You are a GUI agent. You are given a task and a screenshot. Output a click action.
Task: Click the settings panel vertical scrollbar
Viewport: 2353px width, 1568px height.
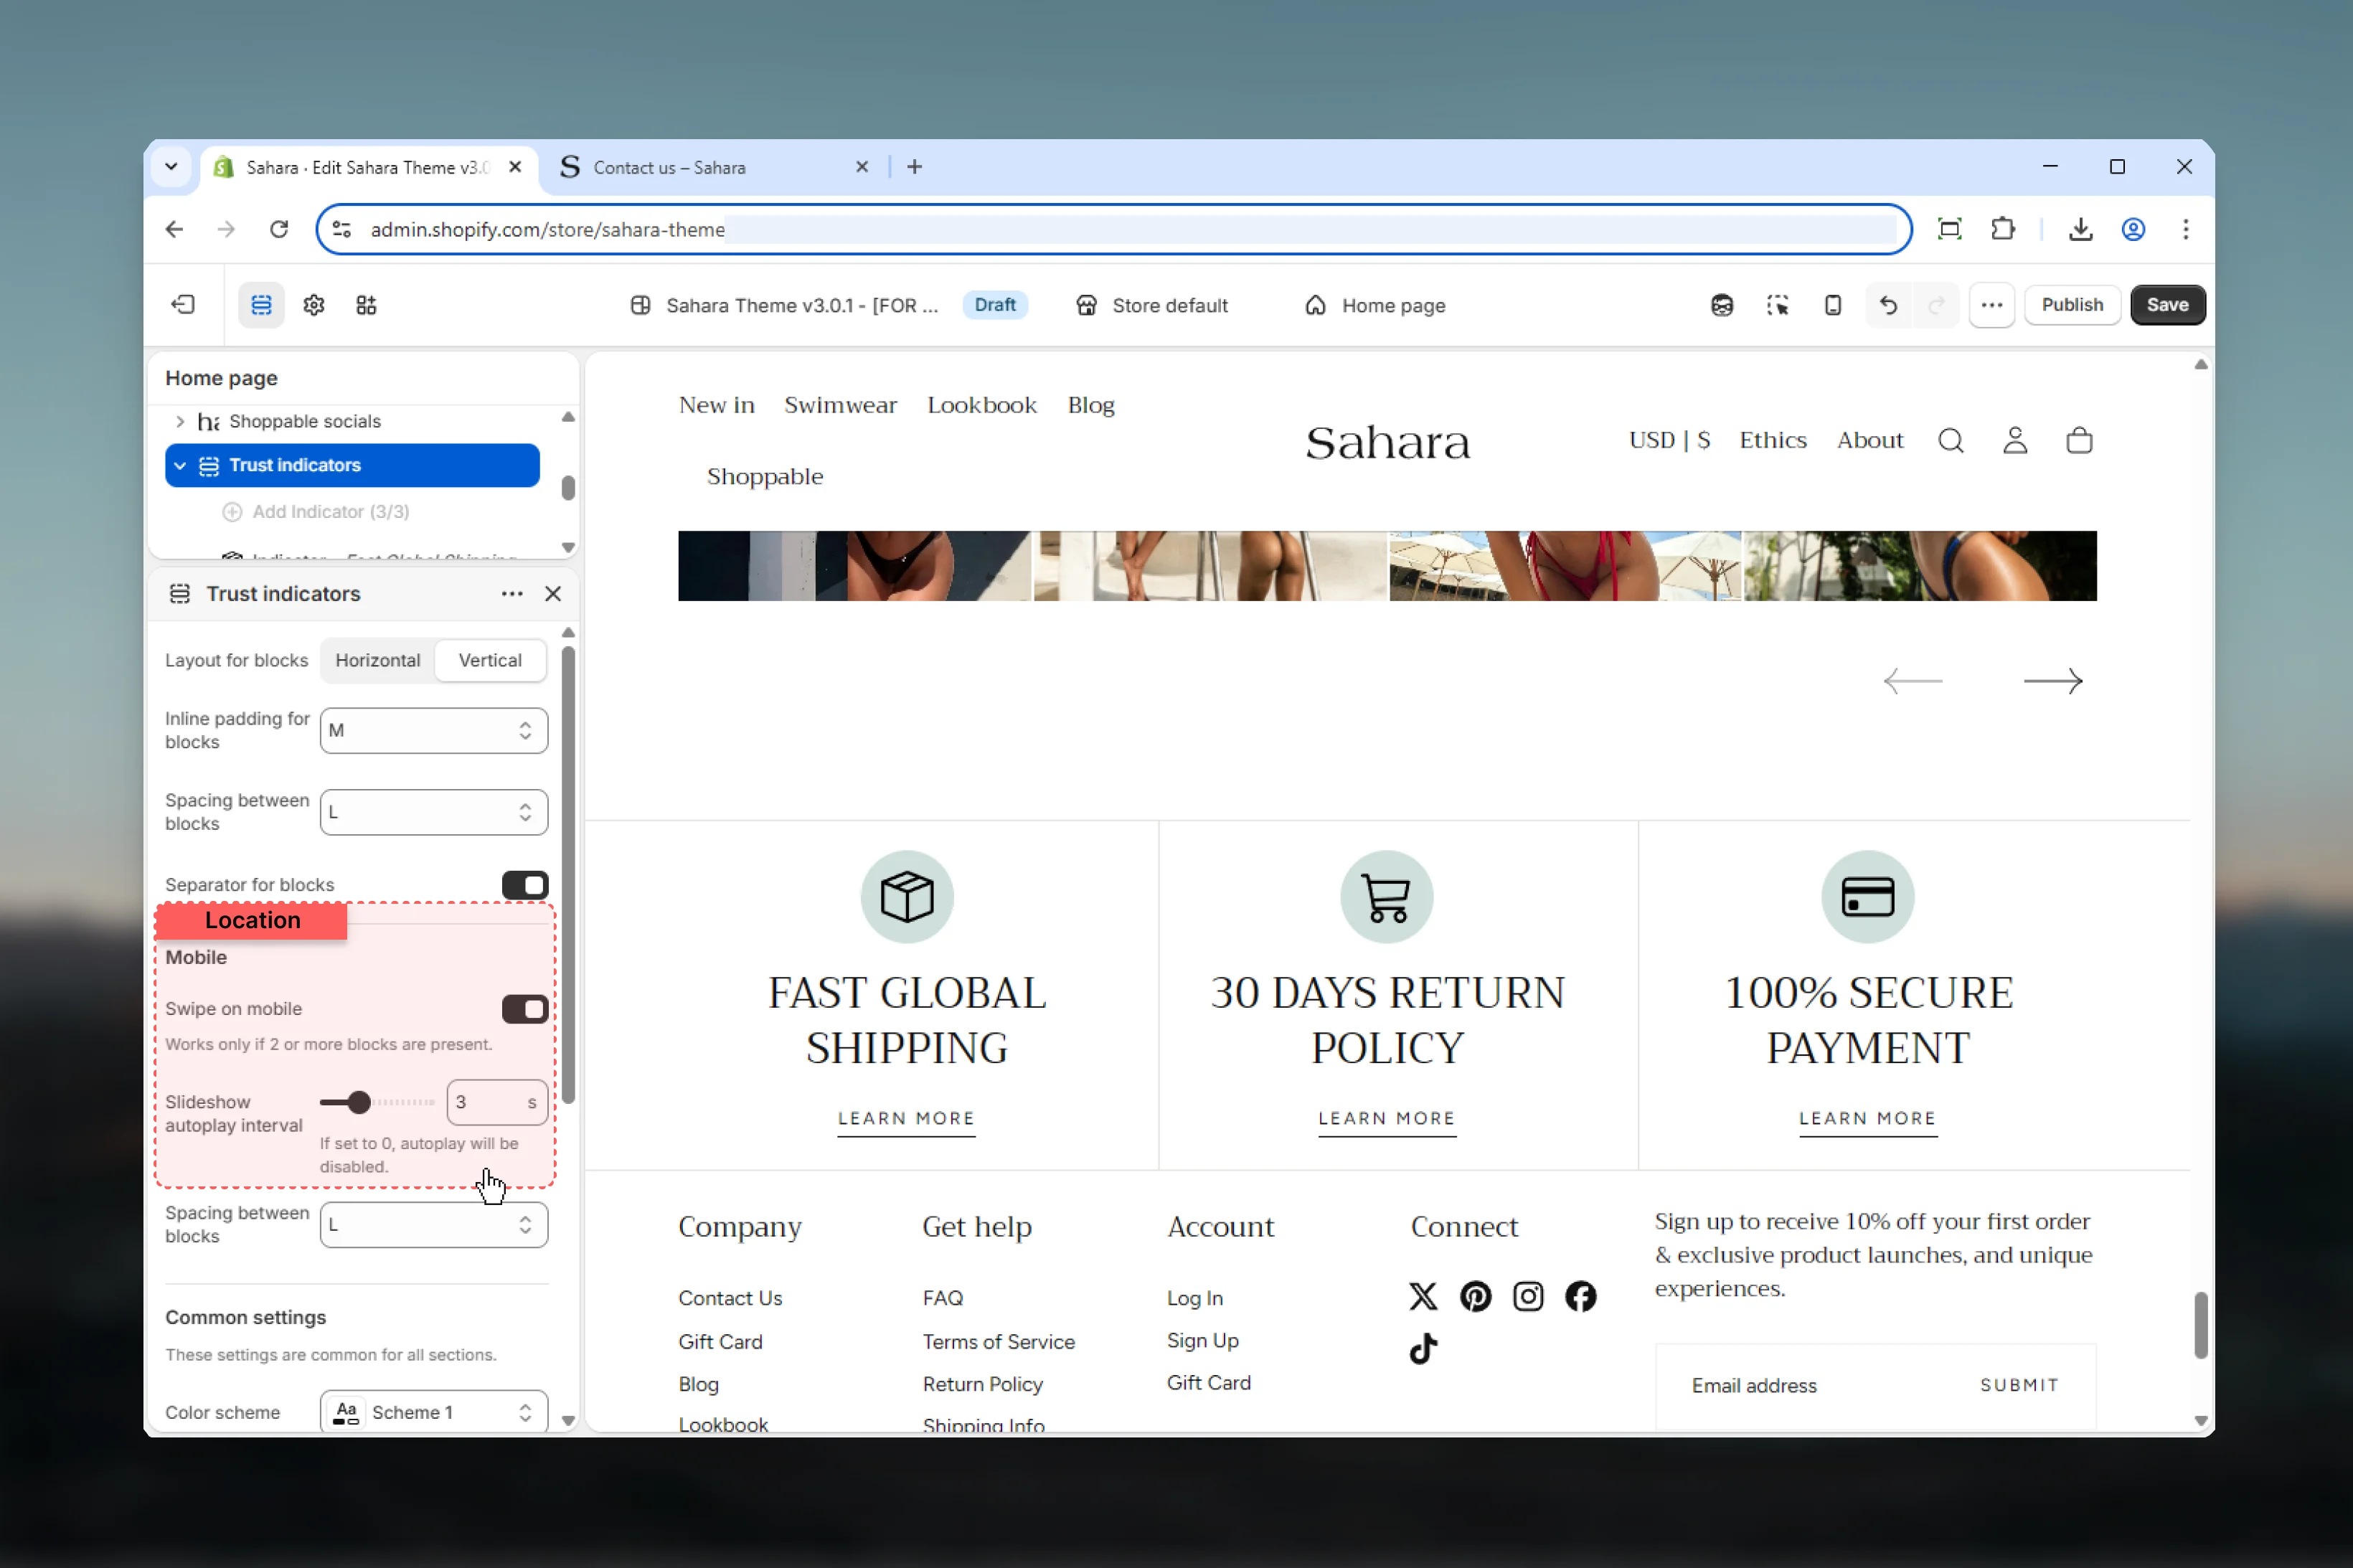568,874
